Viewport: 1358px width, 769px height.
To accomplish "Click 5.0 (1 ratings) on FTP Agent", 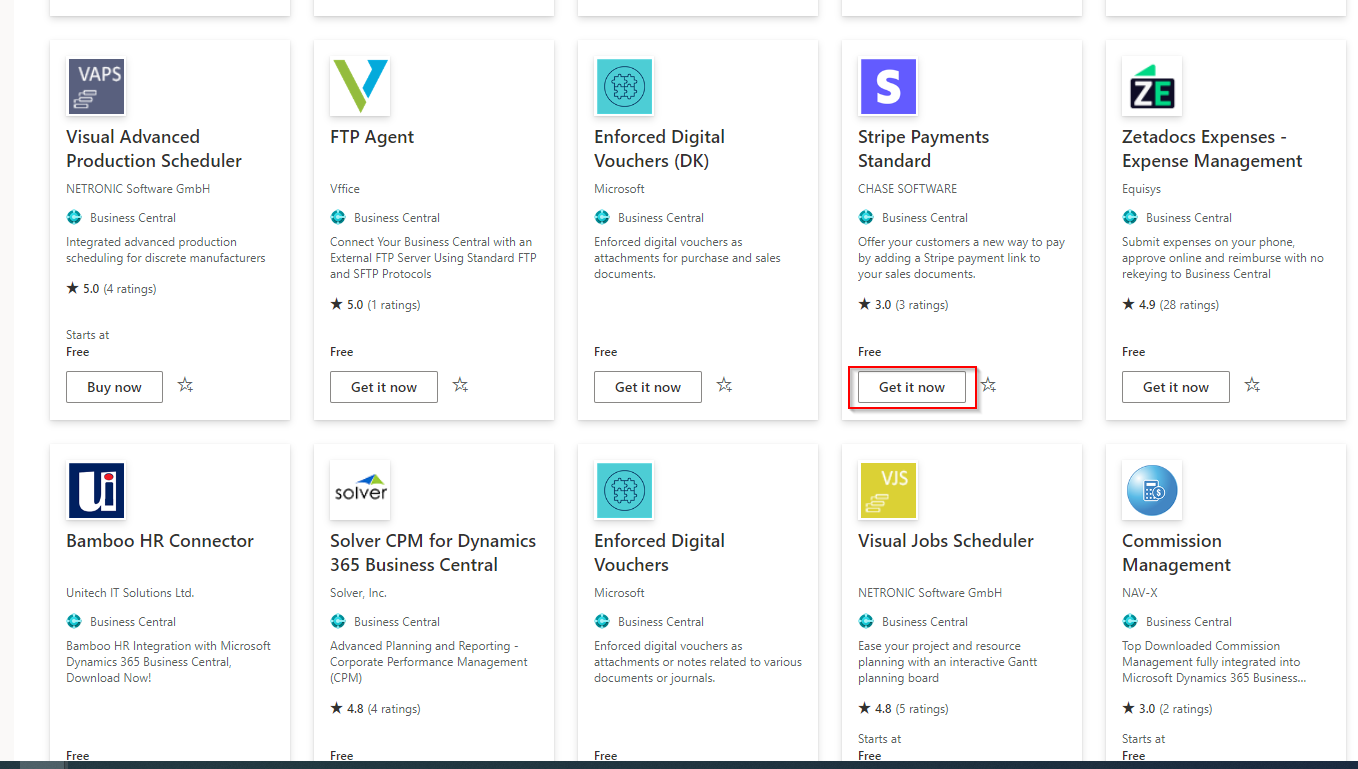I will tap(375, 305).
